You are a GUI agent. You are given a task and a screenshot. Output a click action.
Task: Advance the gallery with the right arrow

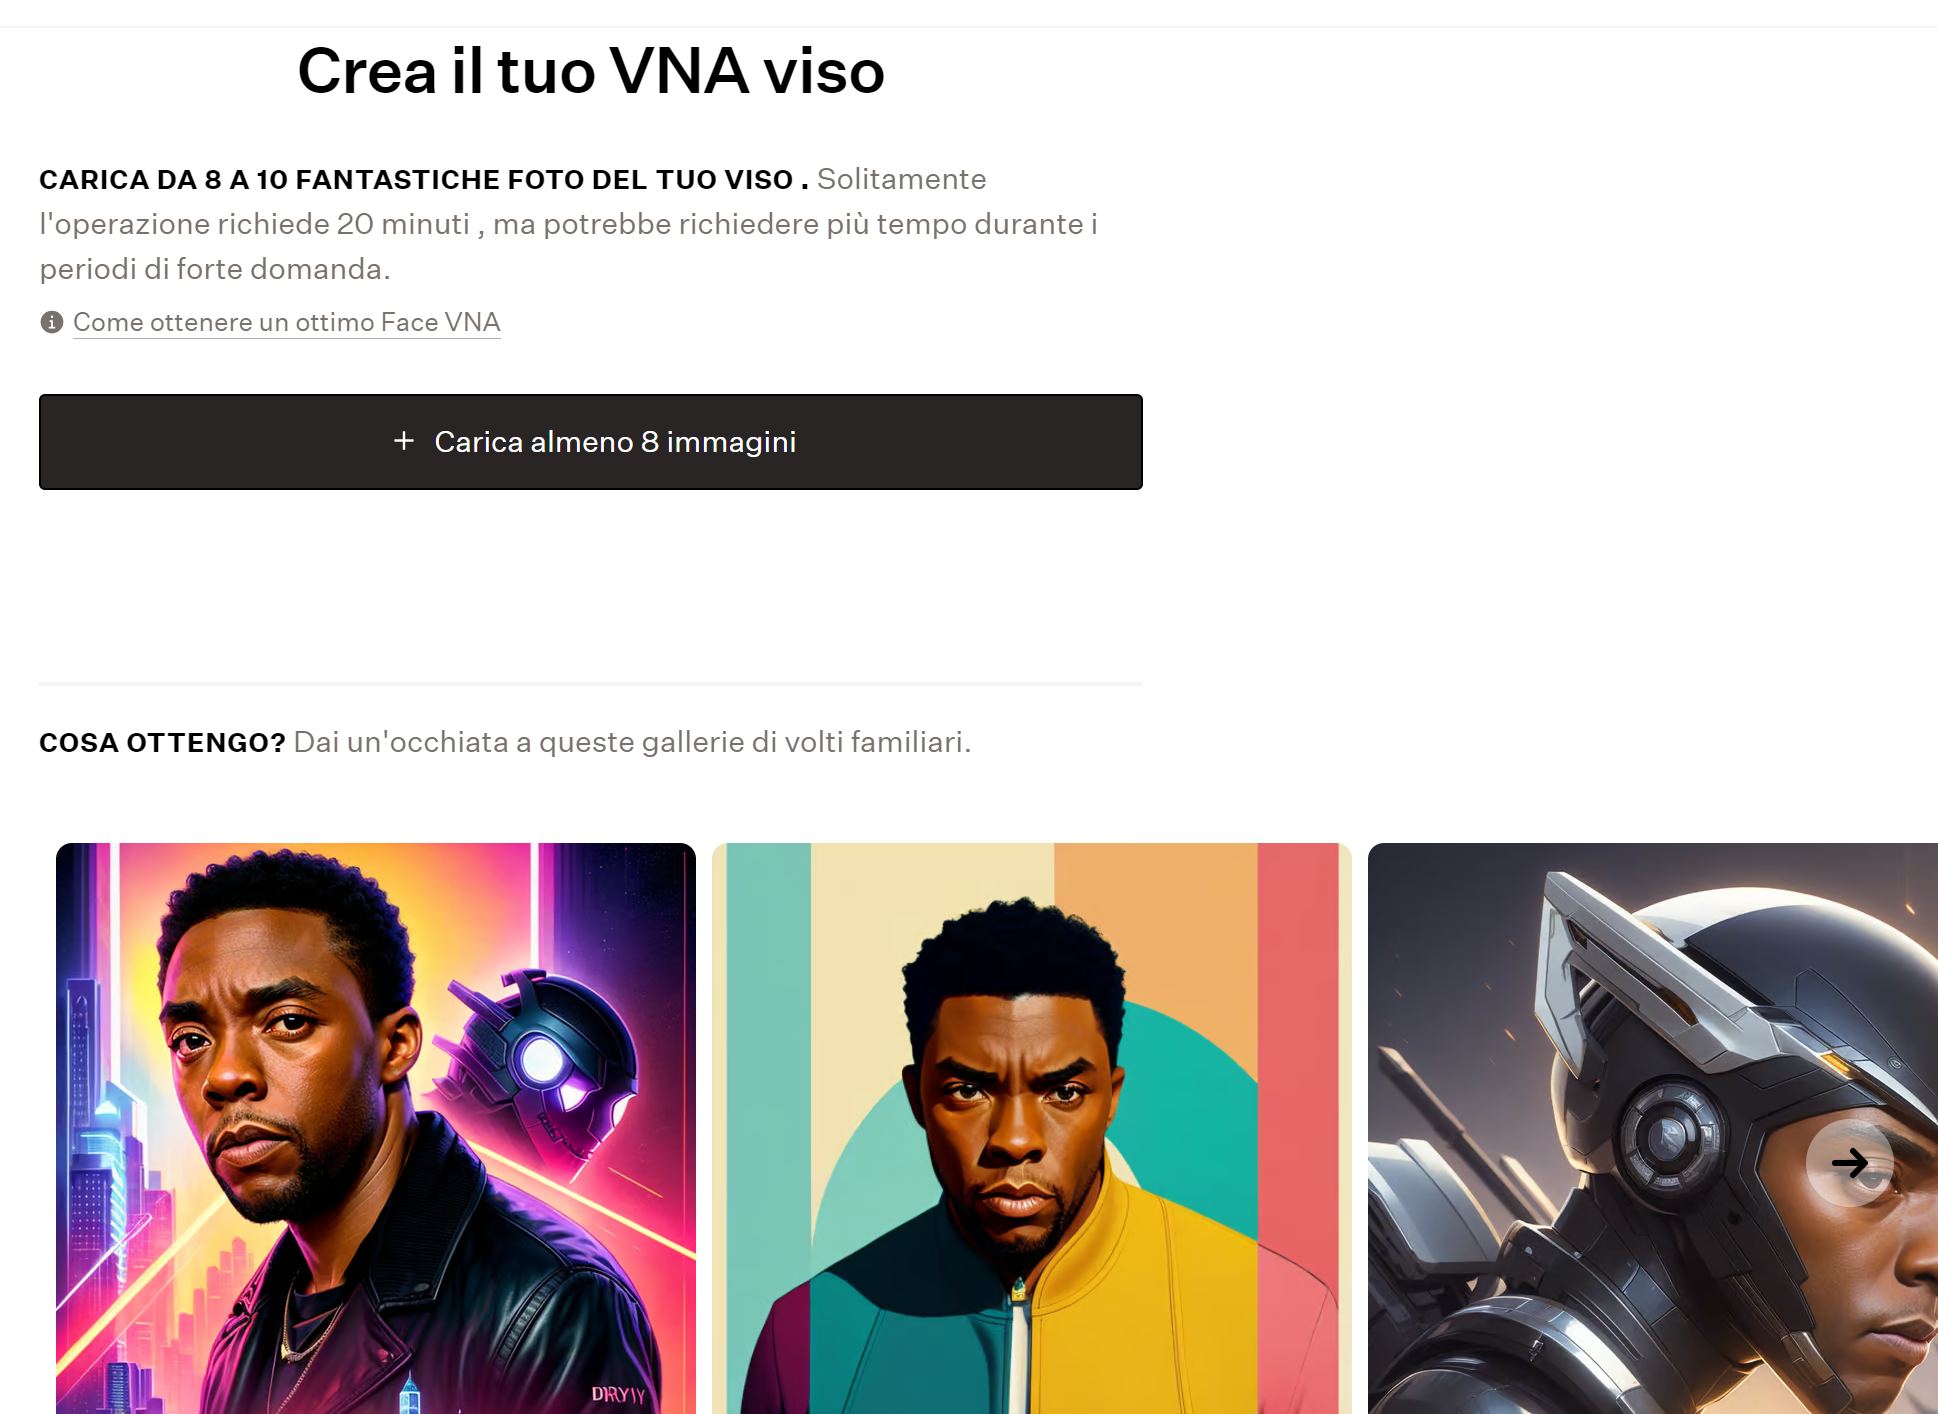pos(1849,1162)
